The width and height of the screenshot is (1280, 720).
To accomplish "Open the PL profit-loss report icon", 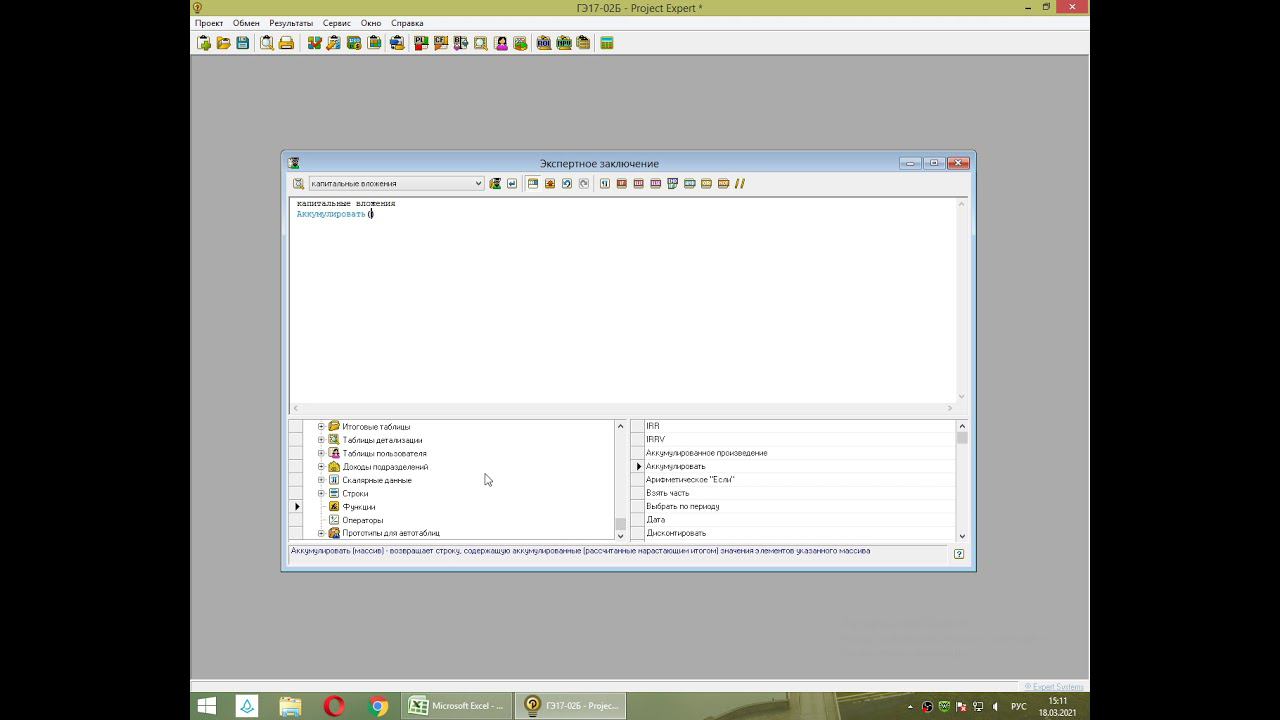I will [421, 43].
